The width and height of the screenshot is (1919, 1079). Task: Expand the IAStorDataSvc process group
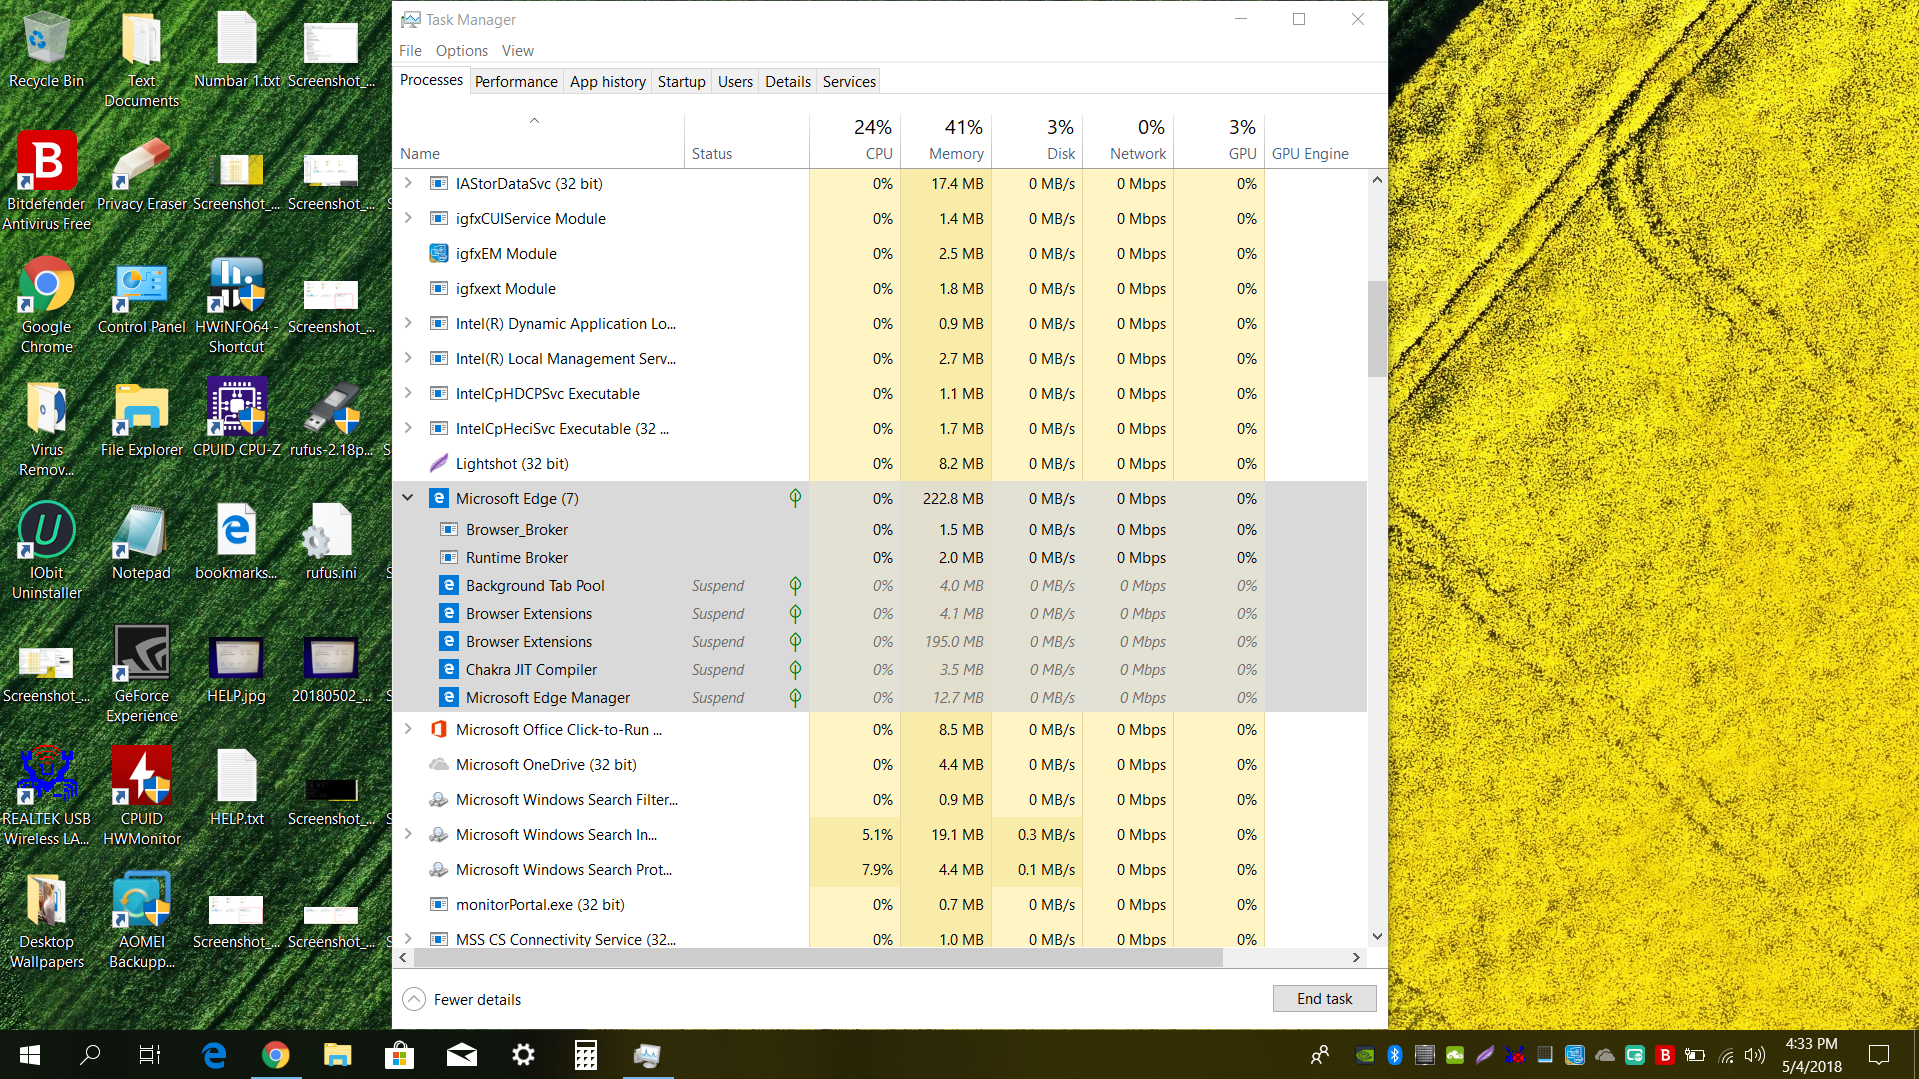pyautogui.click(x=408, y=183)
